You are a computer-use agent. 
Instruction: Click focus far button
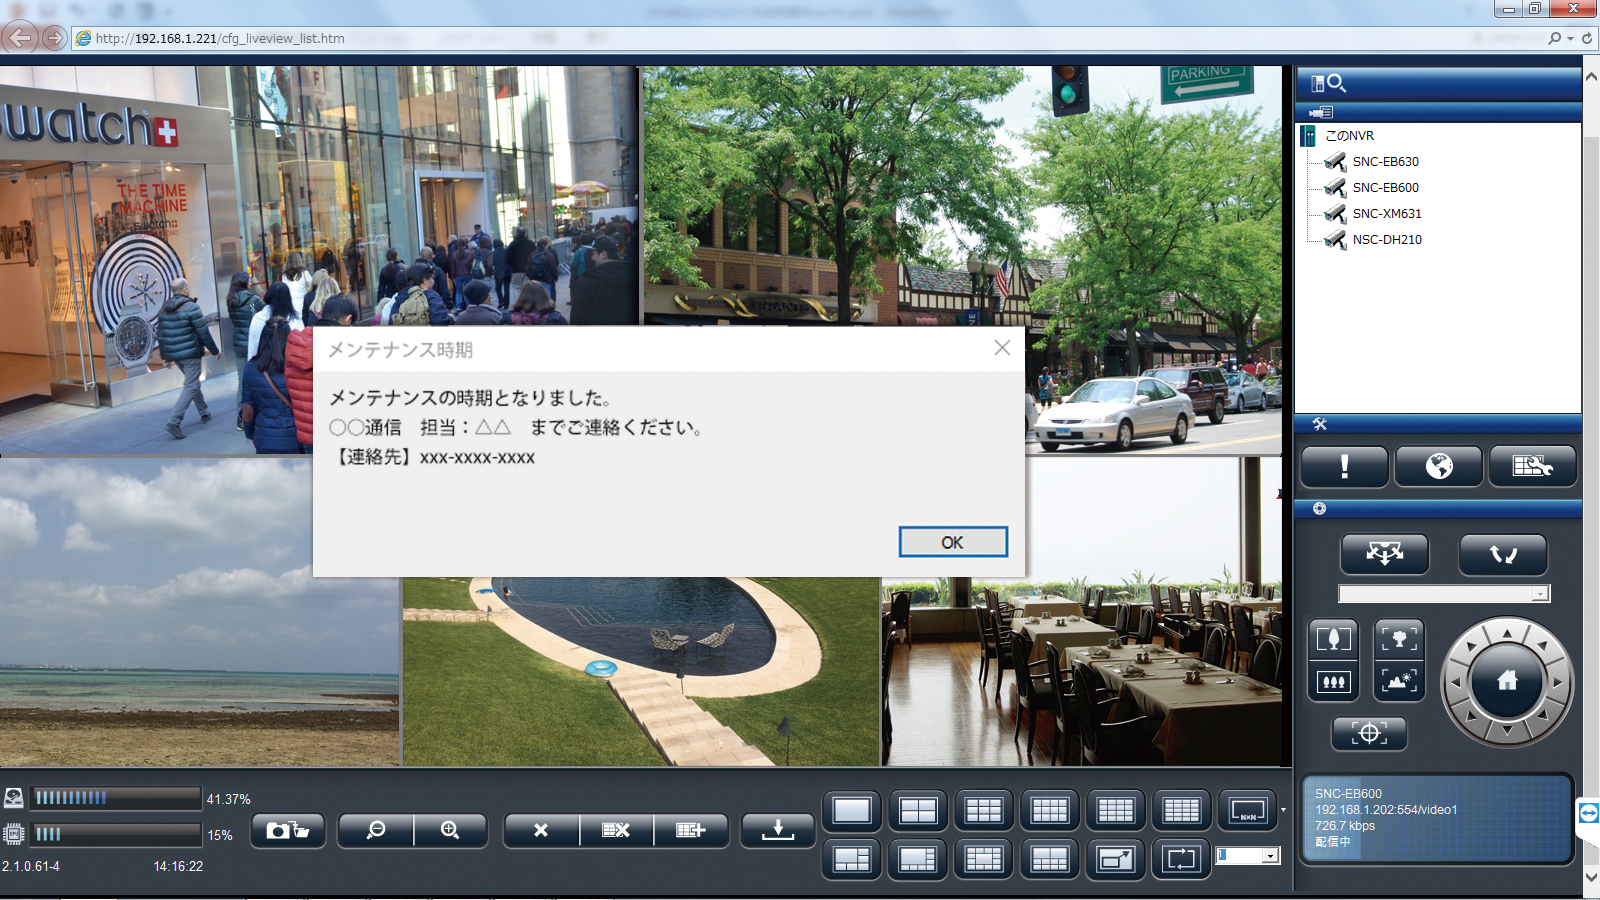pyautogui.click(x=1399, y=682)
